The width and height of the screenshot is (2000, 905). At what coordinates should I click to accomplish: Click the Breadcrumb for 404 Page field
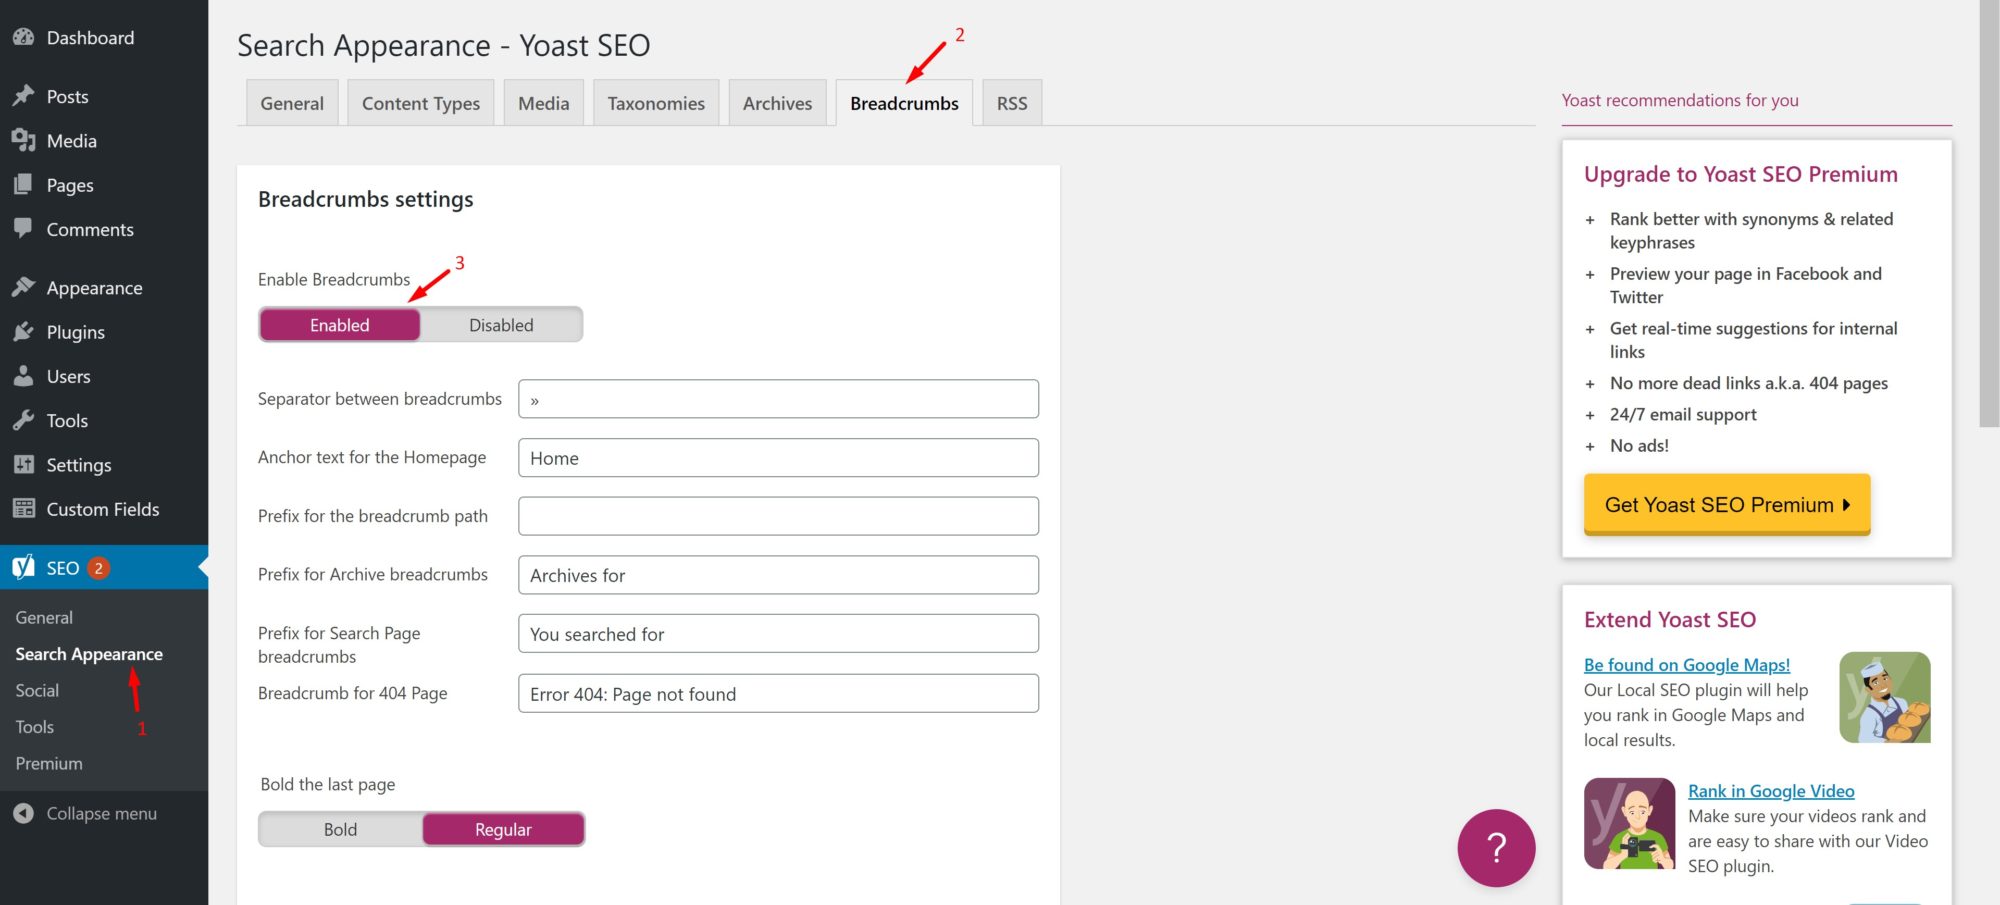778,693
